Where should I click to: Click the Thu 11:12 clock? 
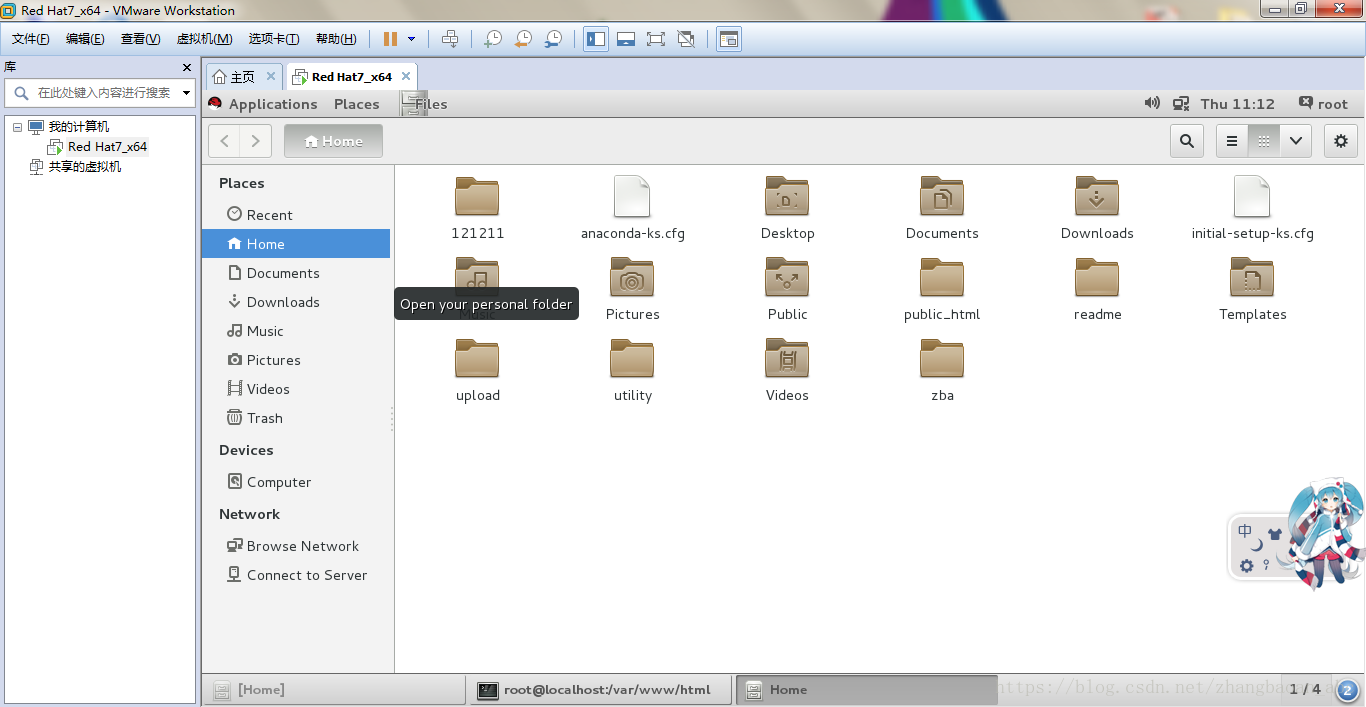1238,104
